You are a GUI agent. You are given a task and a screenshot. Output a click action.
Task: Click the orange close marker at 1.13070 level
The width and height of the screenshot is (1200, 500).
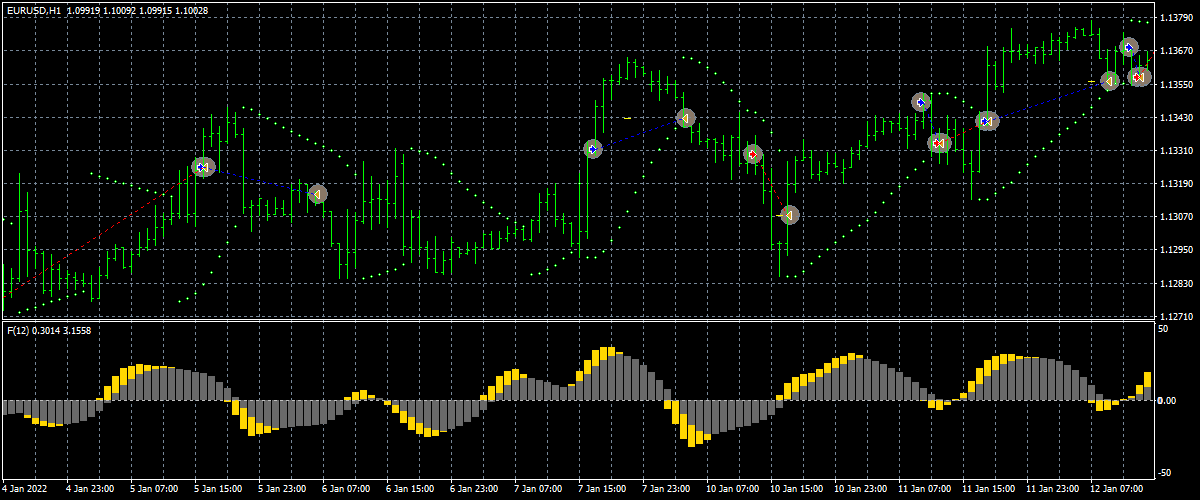coord(789,215)
